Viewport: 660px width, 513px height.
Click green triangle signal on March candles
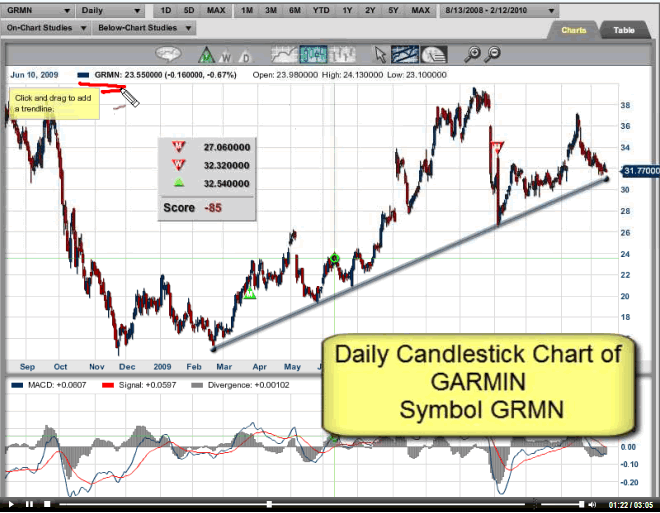(x=250, y=293)
